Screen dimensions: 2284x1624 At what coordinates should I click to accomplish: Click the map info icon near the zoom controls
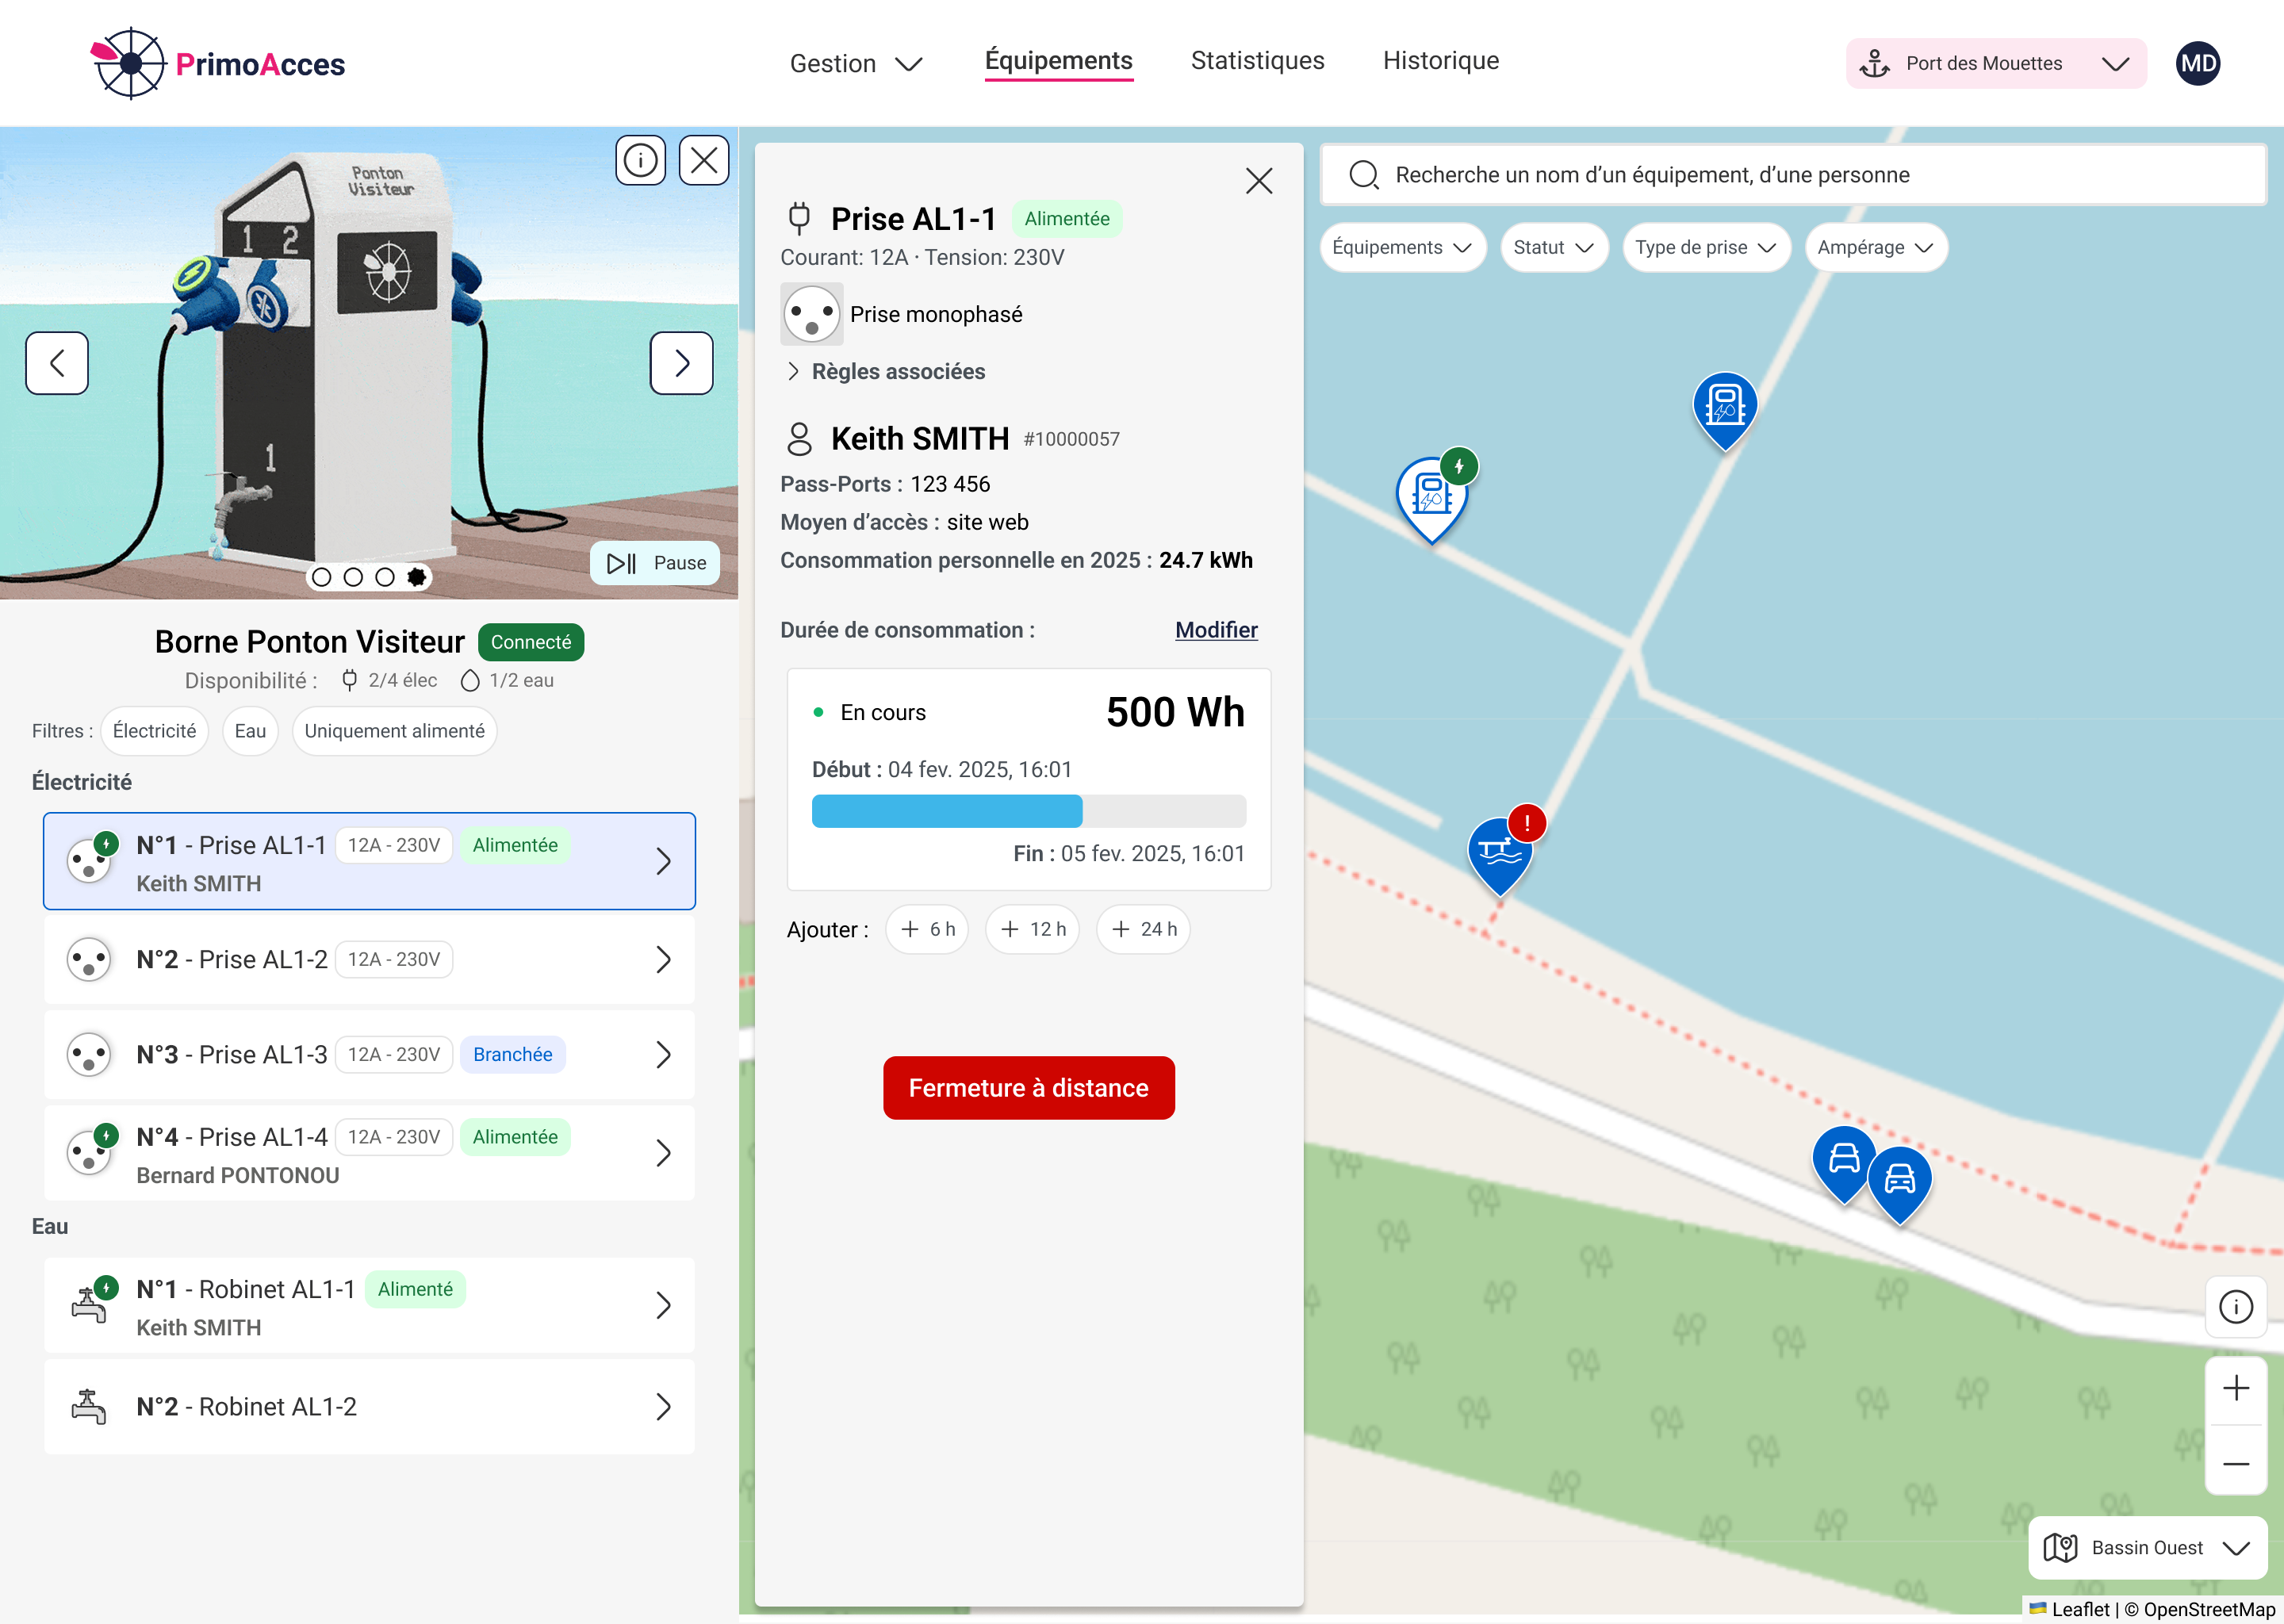tap(2237, 1307)
